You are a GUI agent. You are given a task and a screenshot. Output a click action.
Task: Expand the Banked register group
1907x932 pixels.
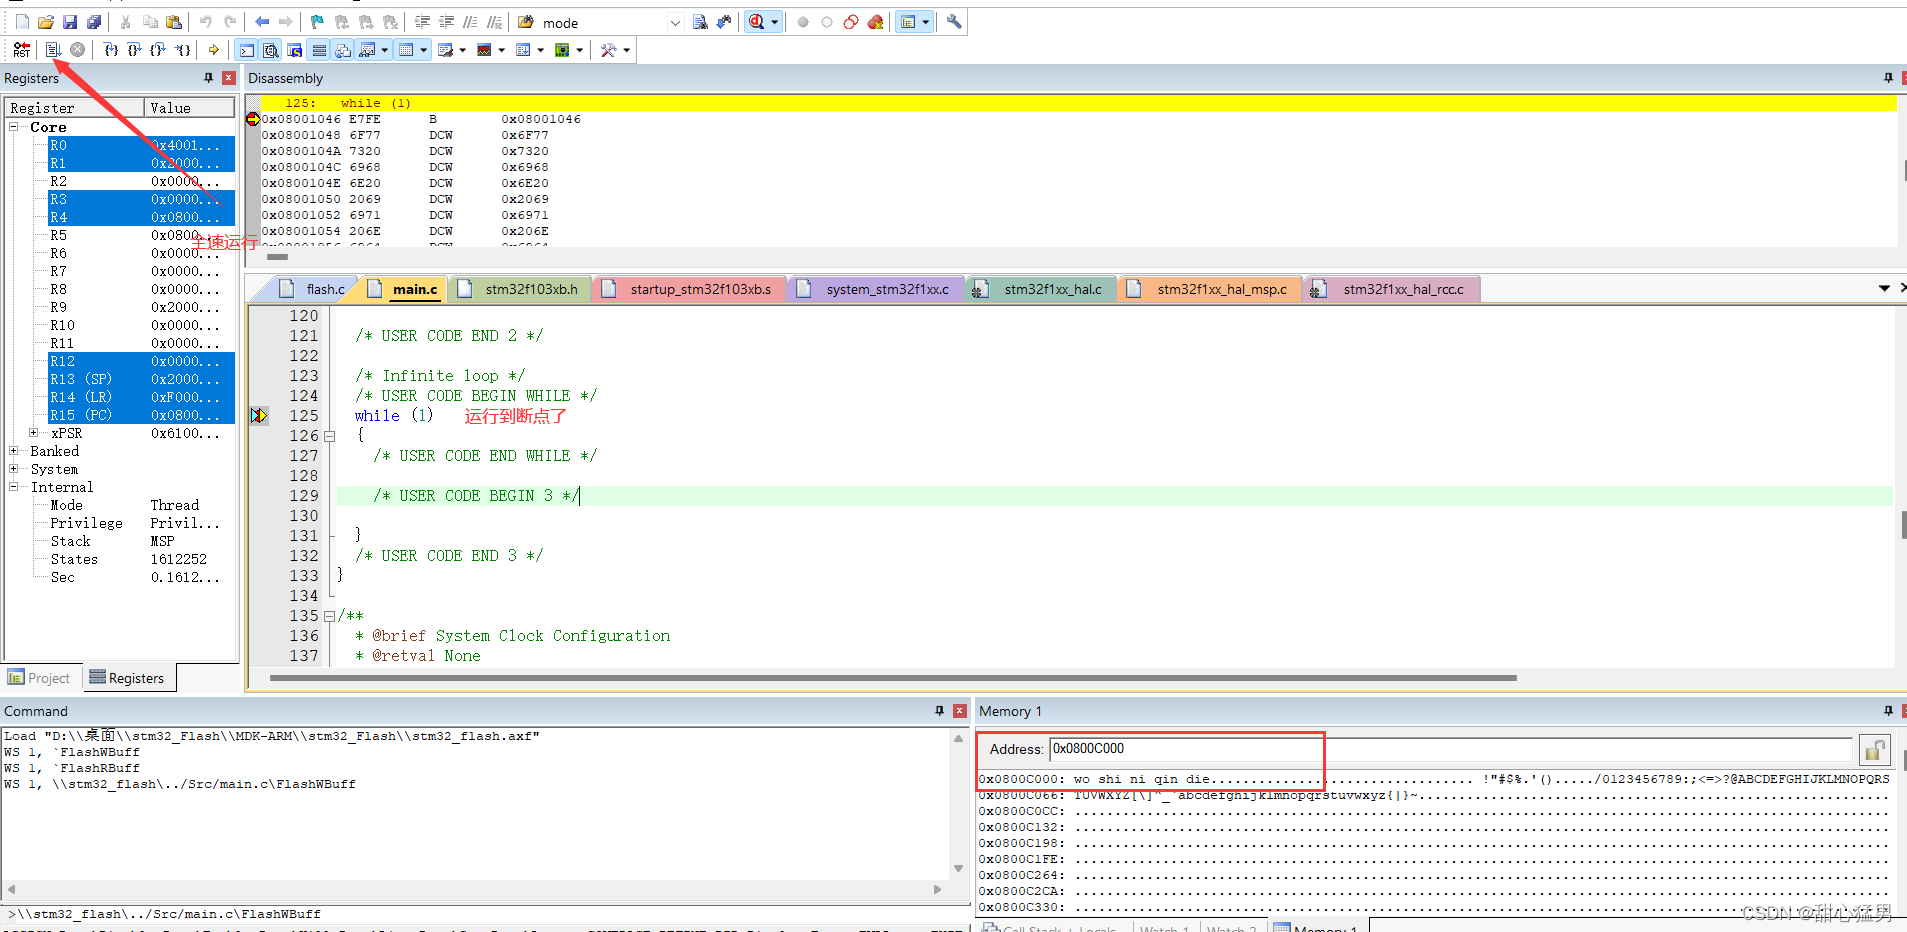click(x=14, y=451)
